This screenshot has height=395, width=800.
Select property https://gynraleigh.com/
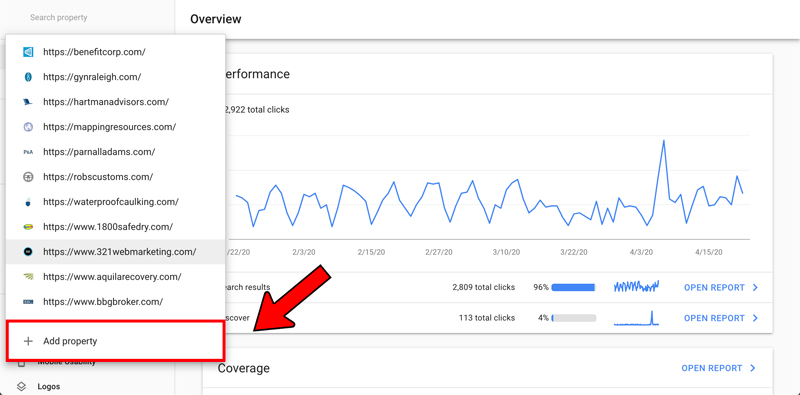point(115,77)
